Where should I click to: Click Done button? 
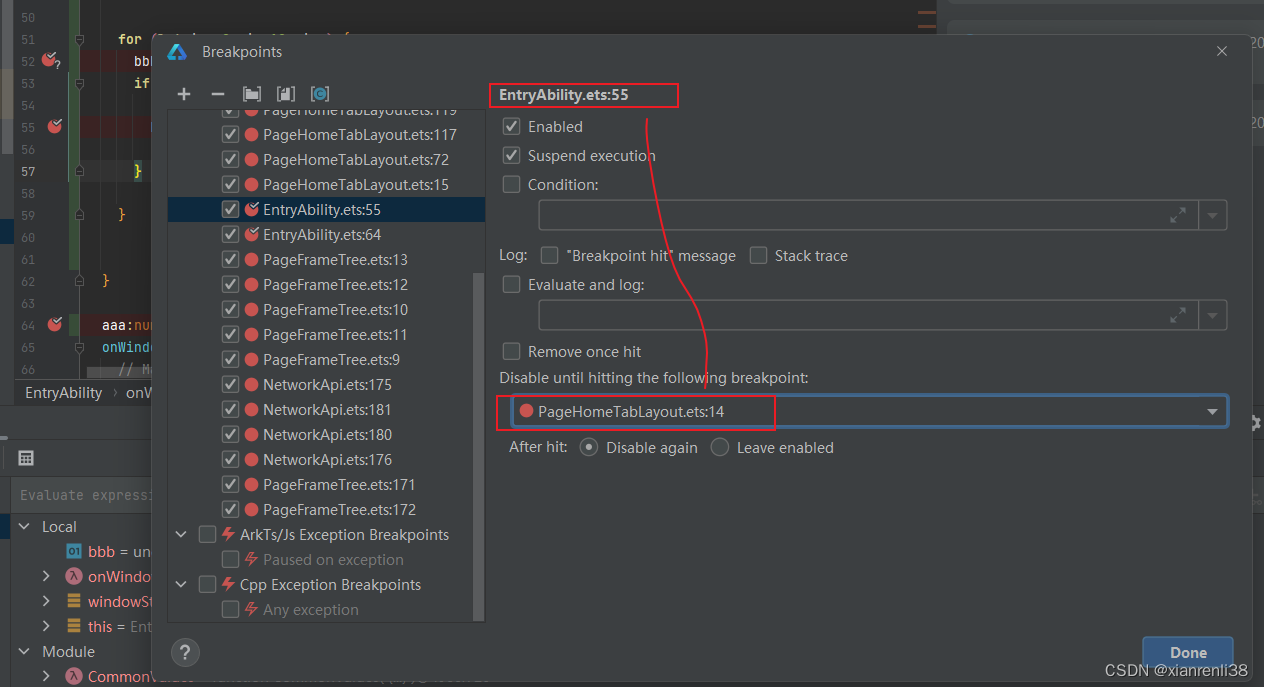(x=1188, y=653)
